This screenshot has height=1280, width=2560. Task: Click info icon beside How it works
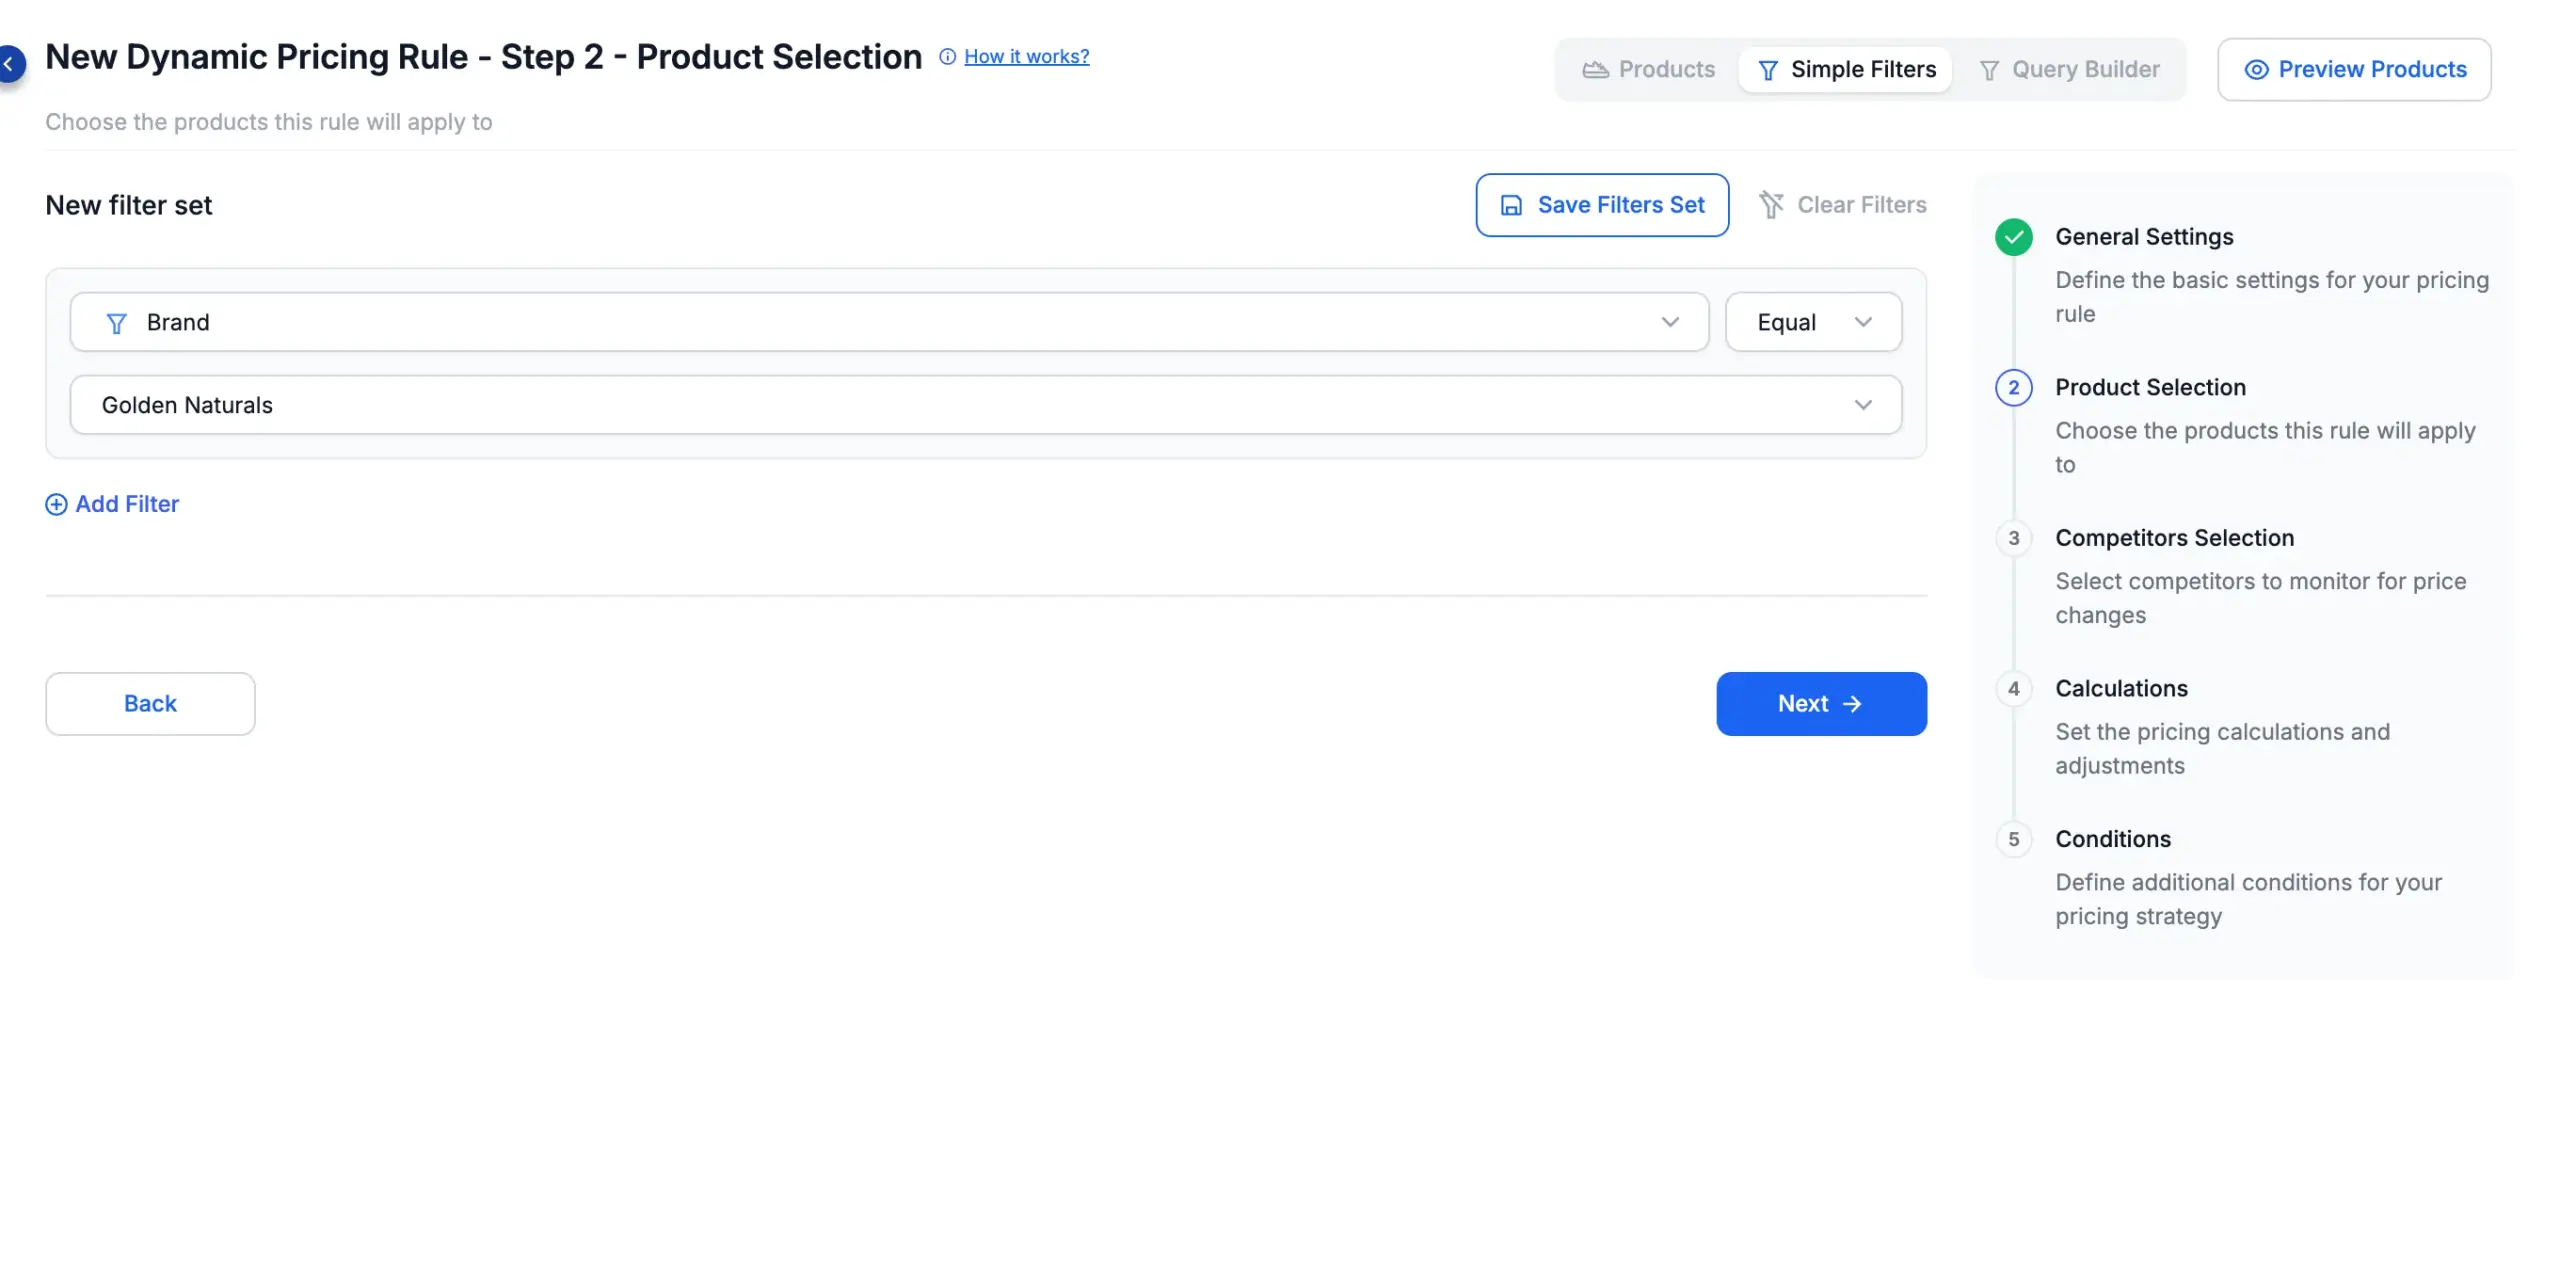(x=947, y=57)
